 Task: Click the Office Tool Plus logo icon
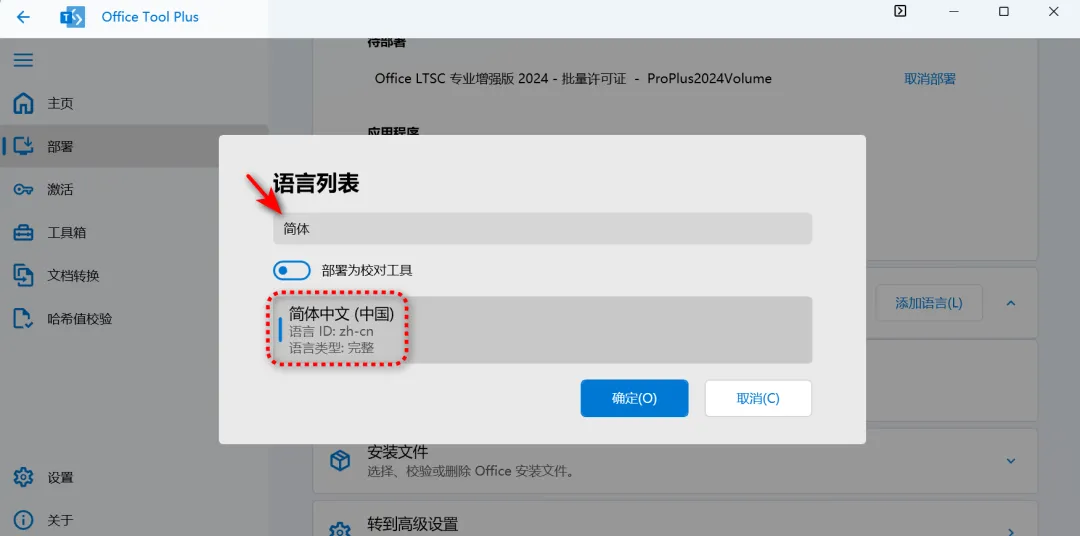pos(72,17)
